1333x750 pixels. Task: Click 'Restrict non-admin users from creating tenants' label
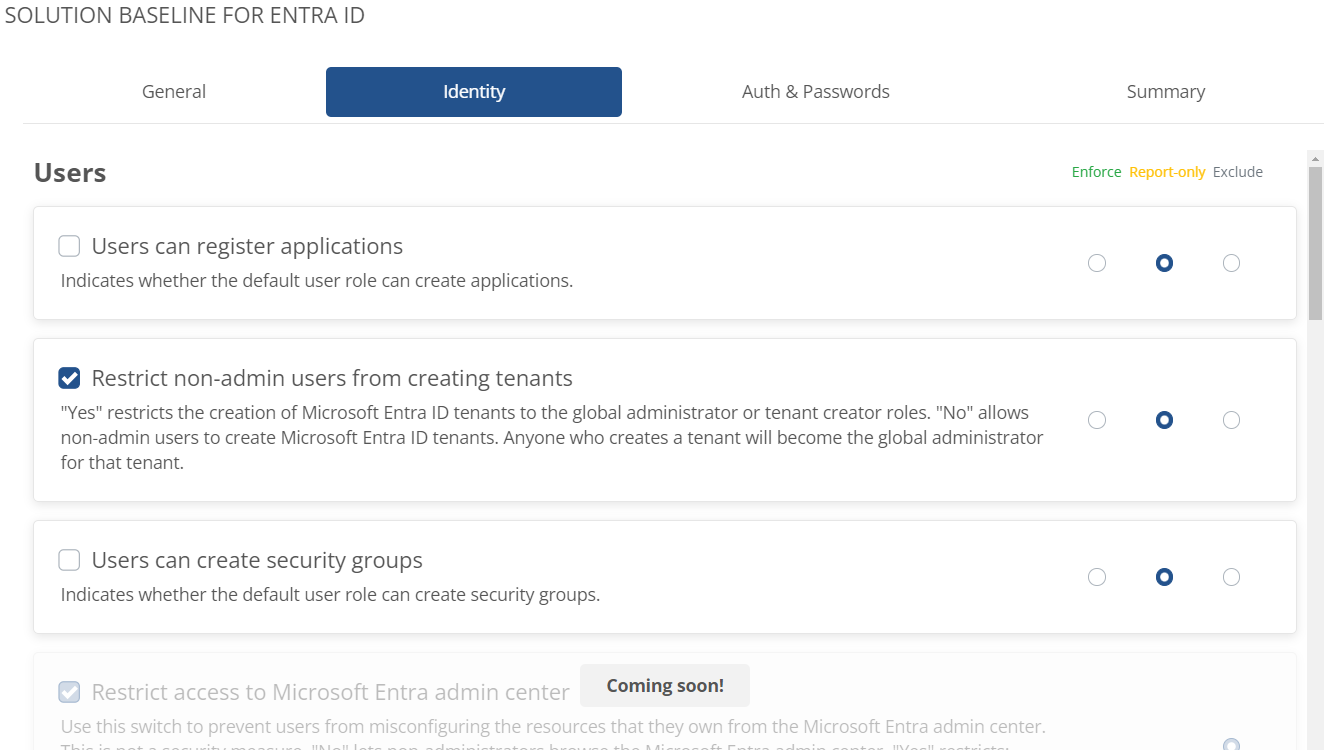pos(332,378)
